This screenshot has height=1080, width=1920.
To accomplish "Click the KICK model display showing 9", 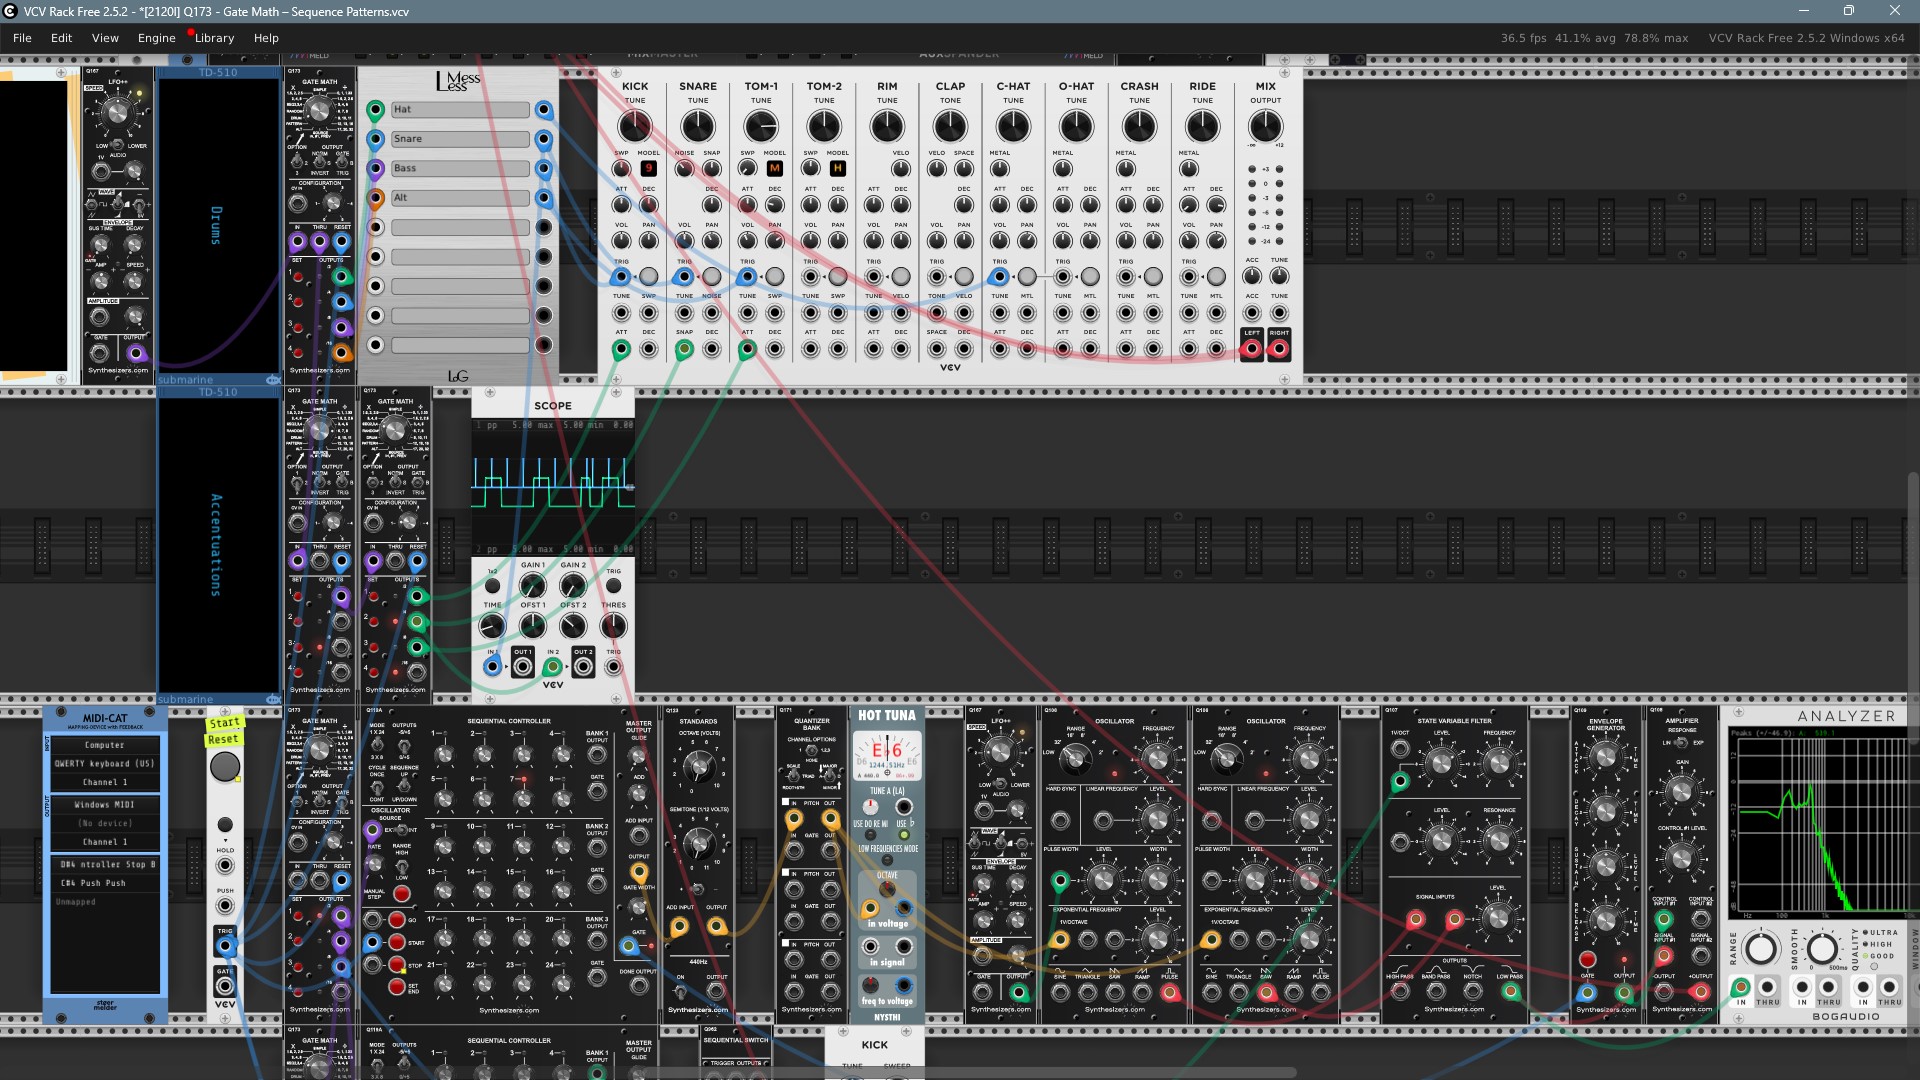I will click(648, 168).
